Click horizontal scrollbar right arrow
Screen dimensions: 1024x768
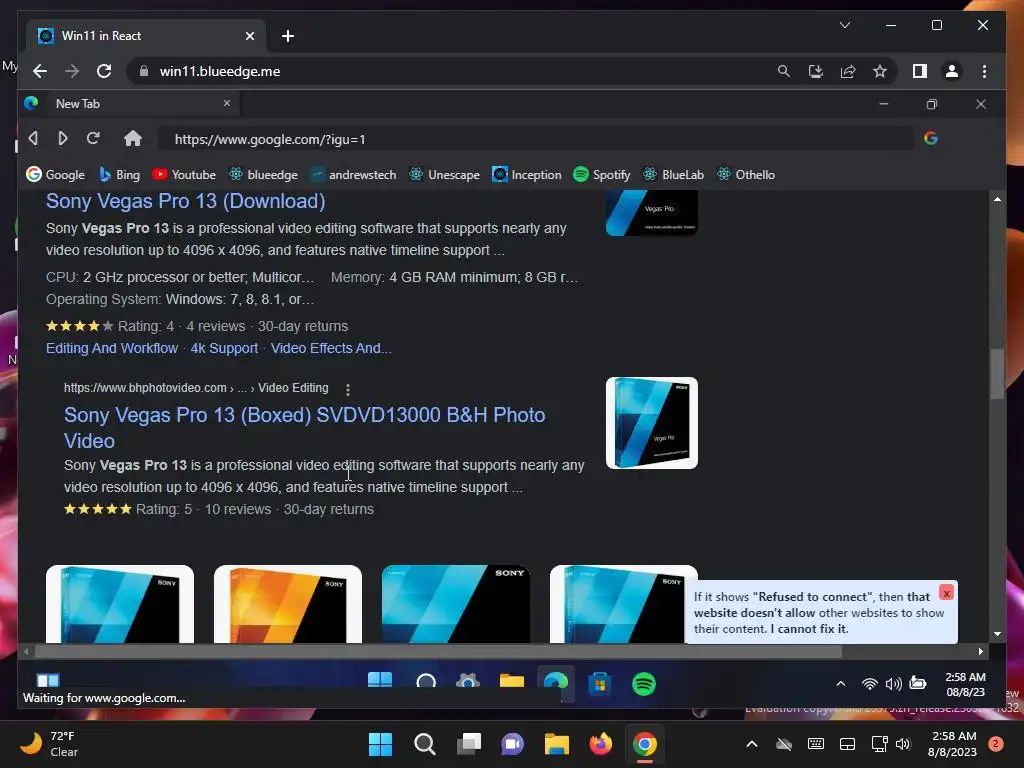click(x=980, y=651)
